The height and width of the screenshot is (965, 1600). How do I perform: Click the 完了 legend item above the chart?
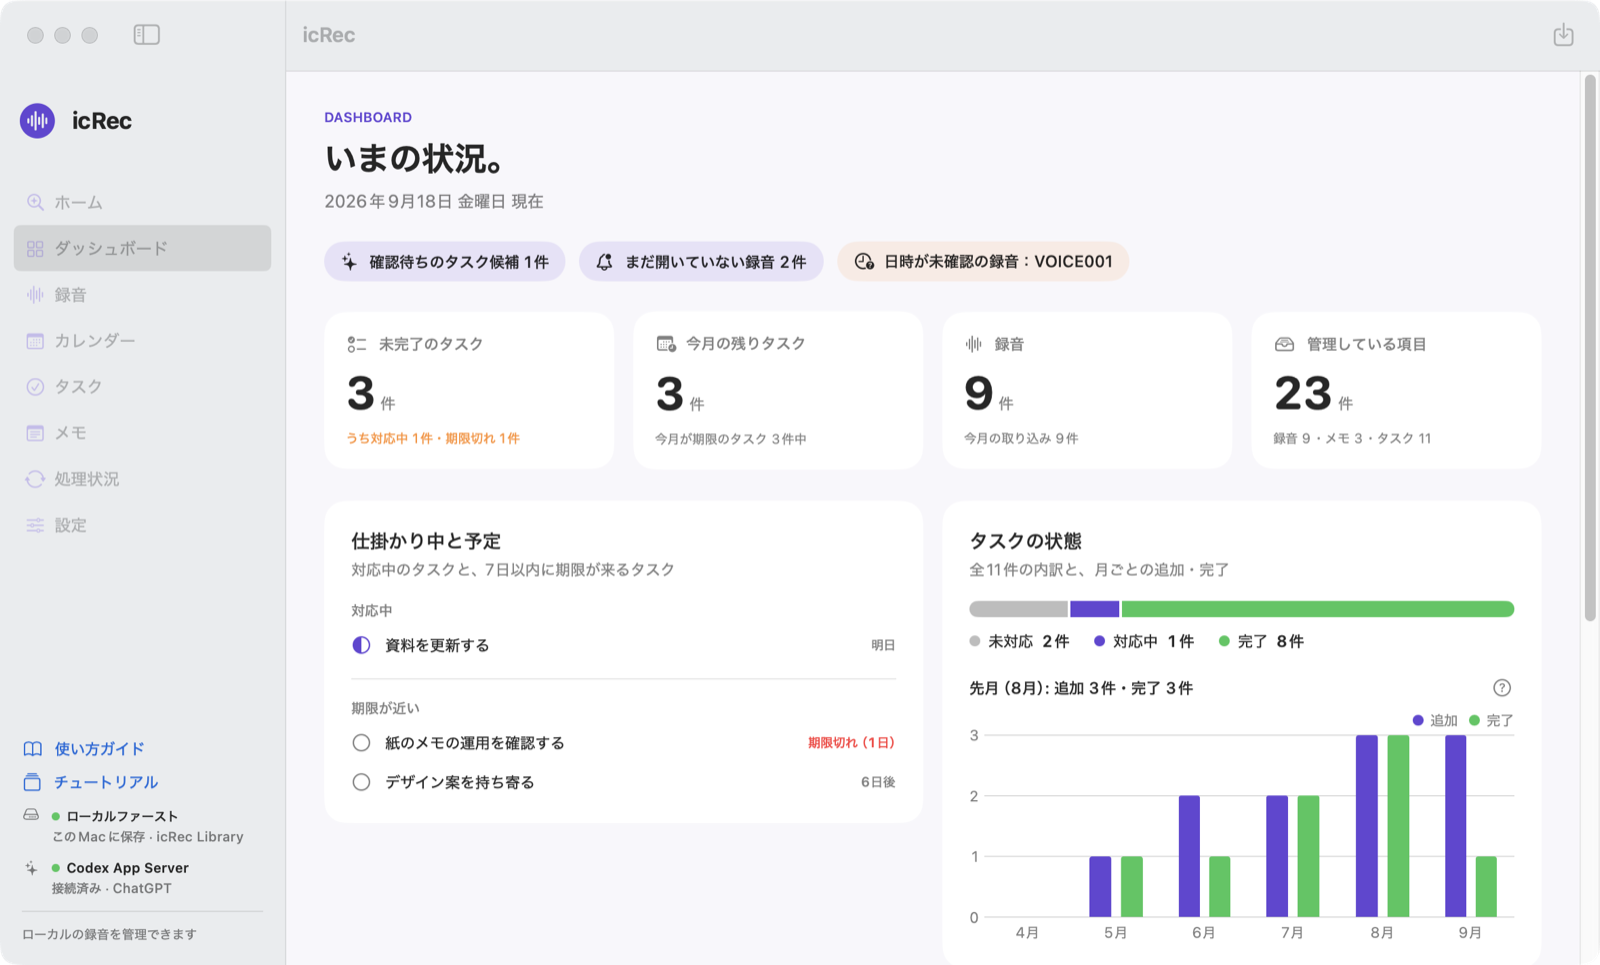[1491, 720]
